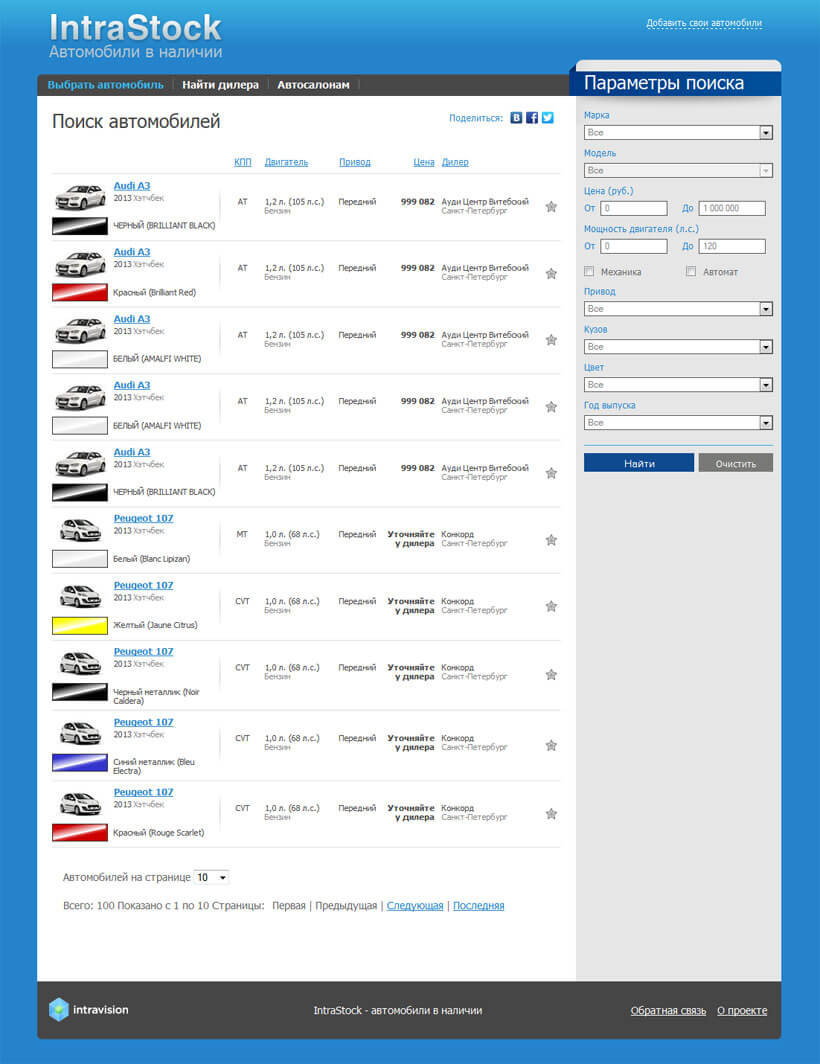Click the intravision cube logo in footer

point(59,1010)
